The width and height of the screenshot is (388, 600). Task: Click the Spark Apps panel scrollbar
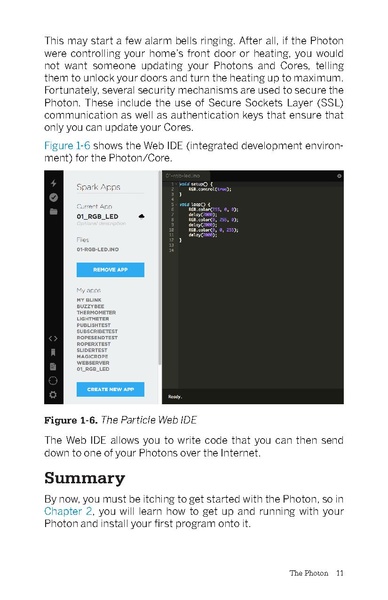pos(160,268)
